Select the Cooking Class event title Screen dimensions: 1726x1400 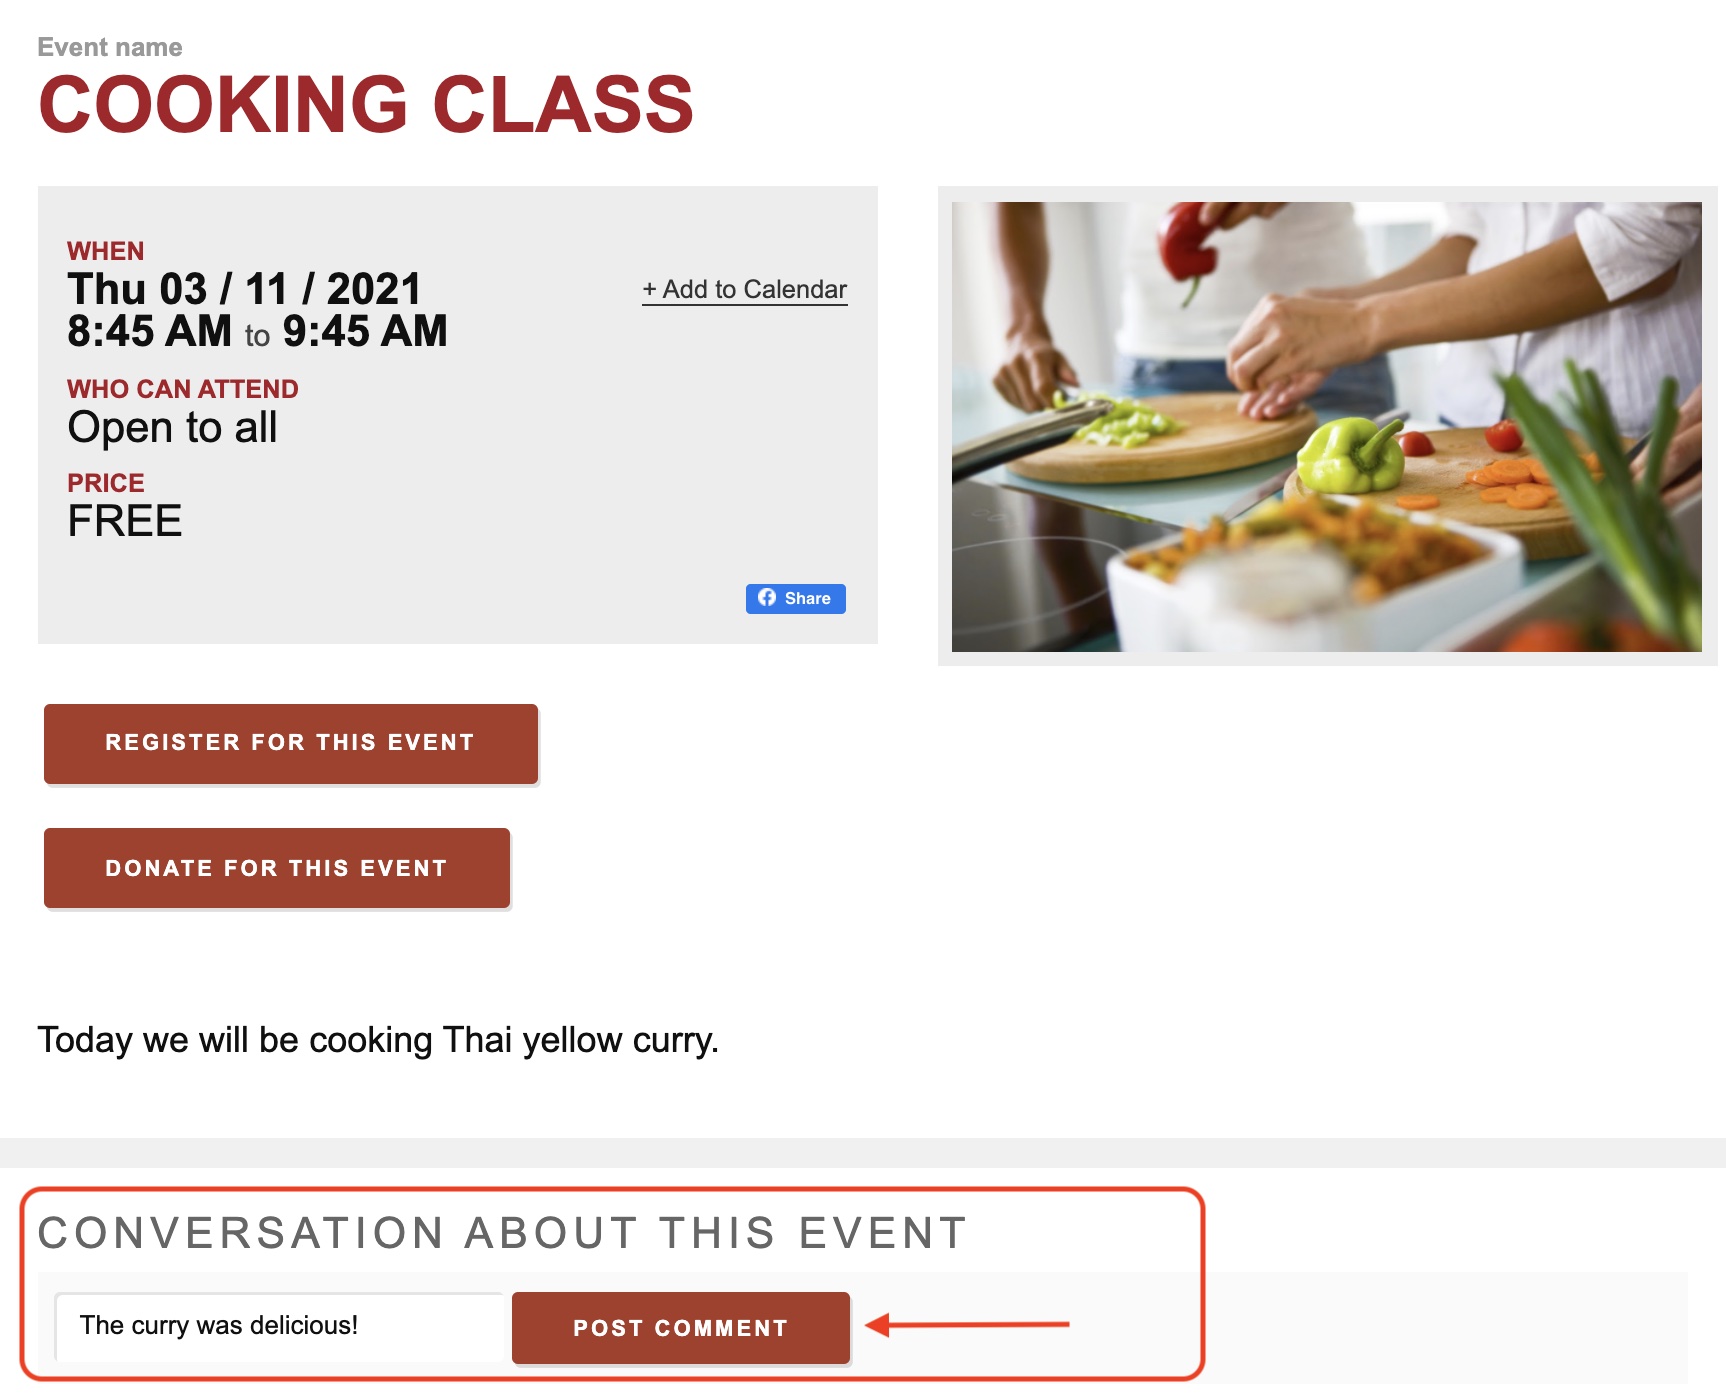366,104
